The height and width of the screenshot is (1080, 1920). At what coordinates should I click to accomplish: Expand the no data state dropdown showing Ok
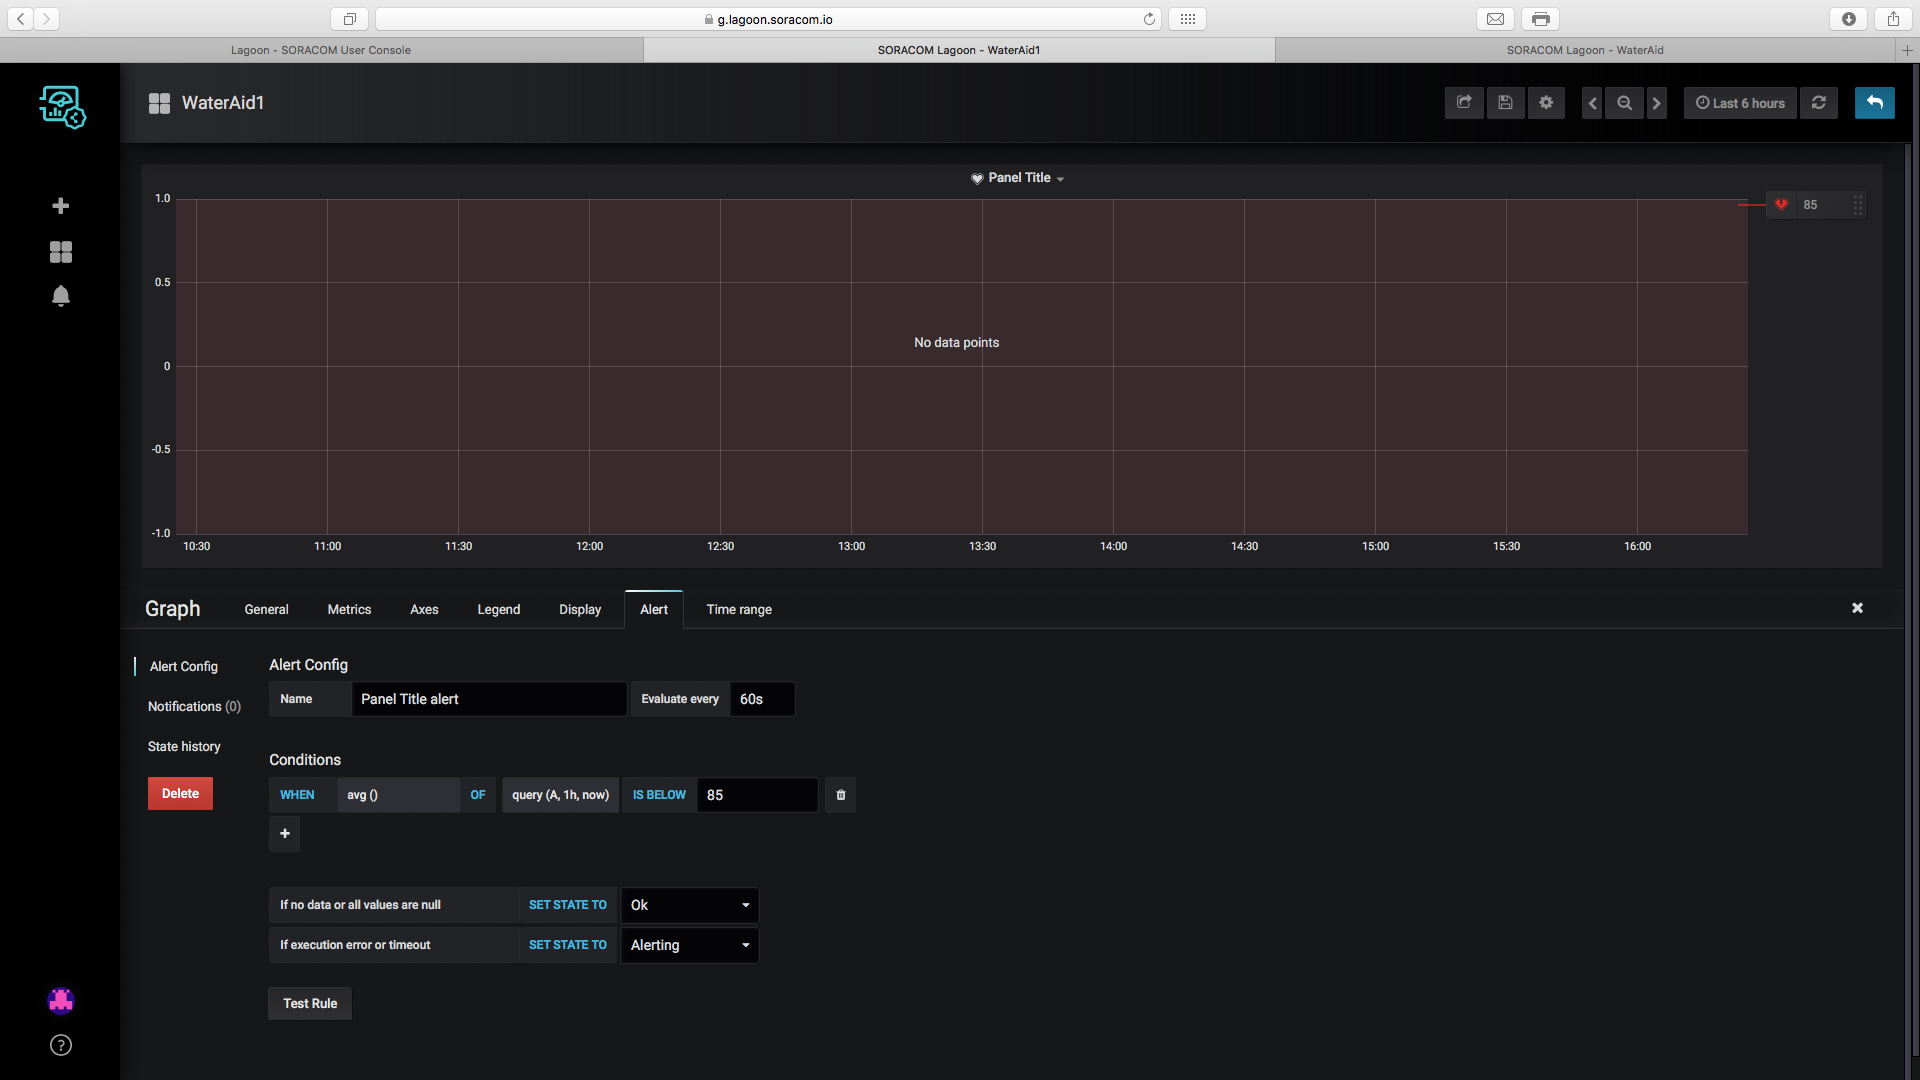tap(689, 905)
